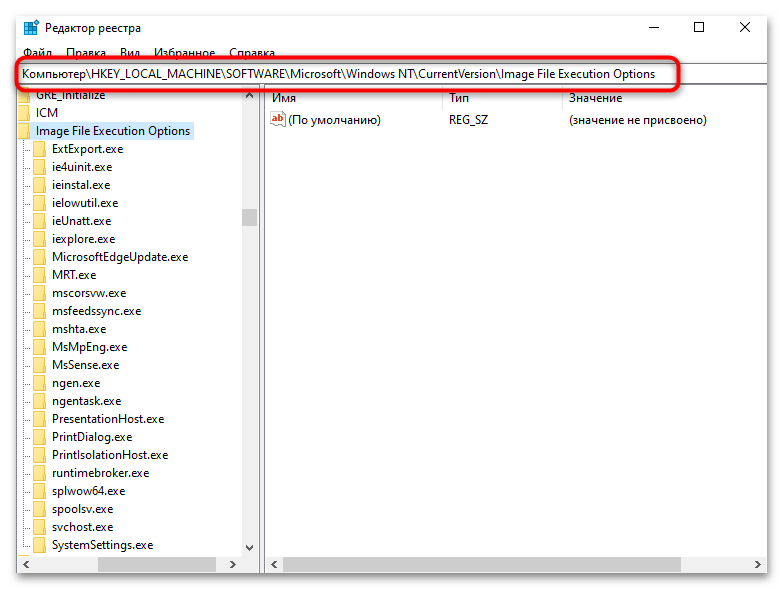This screenshot has height=589, width=783.
Task: Click values pane horizontal scrollbar thumb
Action: (482, 565)
